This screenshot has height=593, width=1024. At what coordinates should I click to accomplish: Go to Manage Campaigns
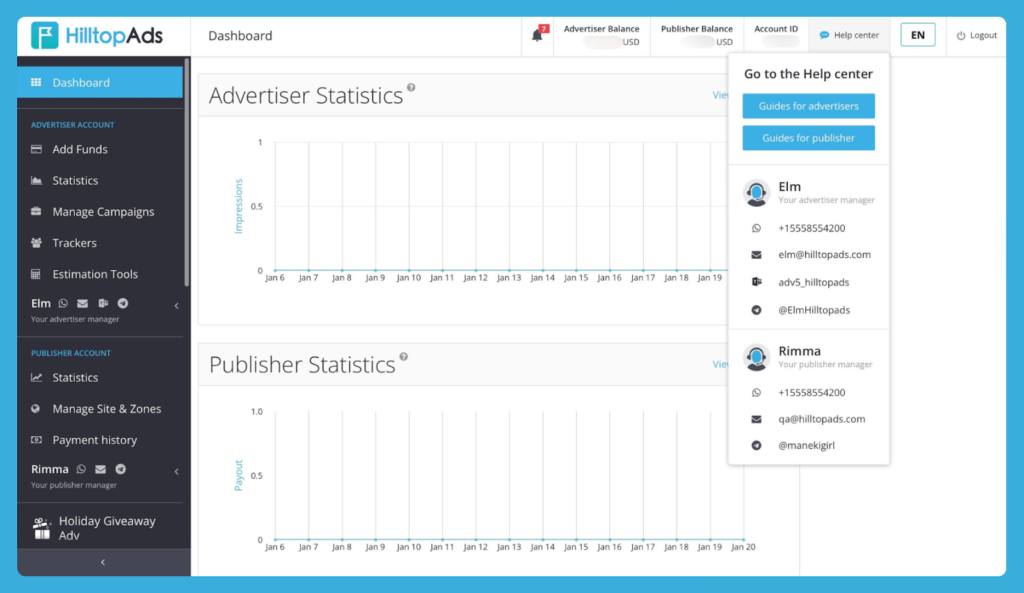click(103, 212)
